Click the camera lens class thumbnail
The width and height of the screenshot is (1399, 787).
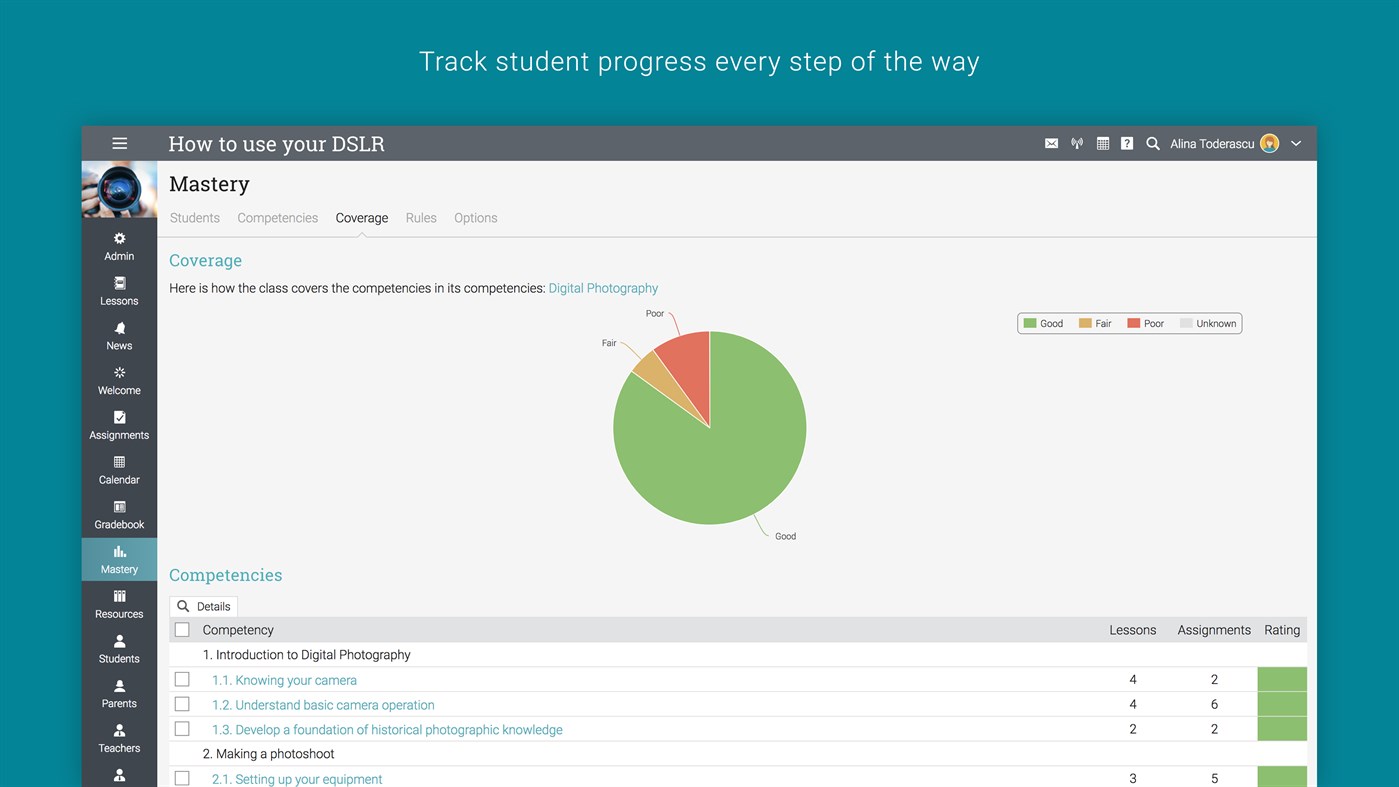(x=119, y=189)
